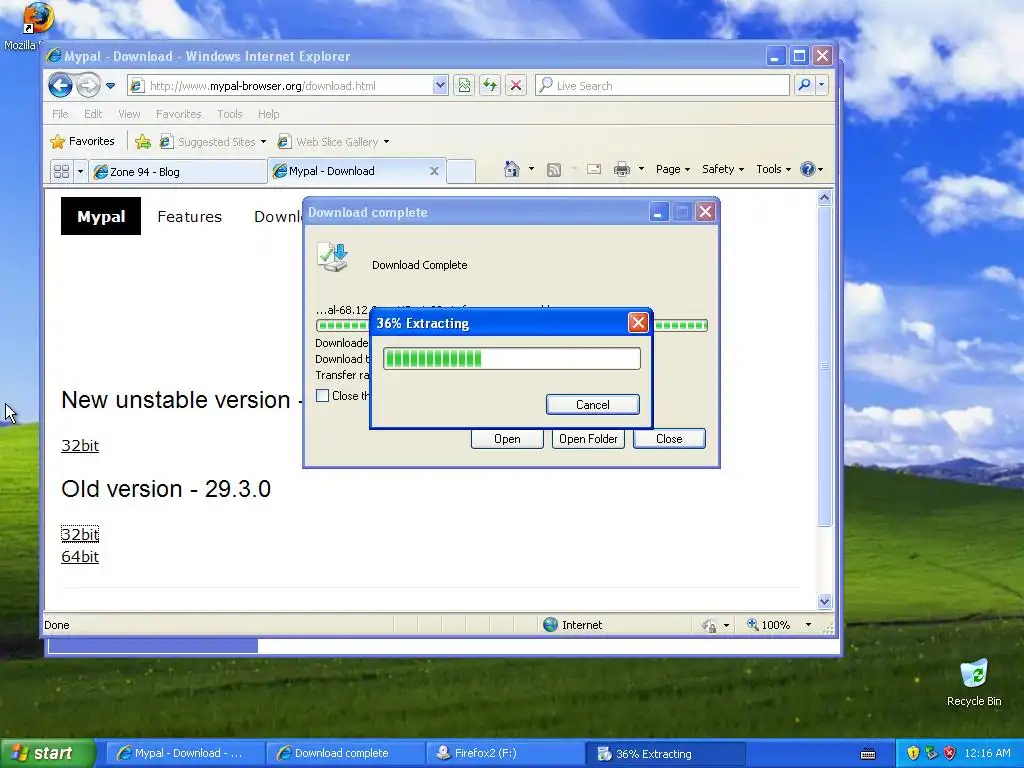Open the Help menu
The width and height of the screenshot is (1024, 768).
click(x=268, y=114)
